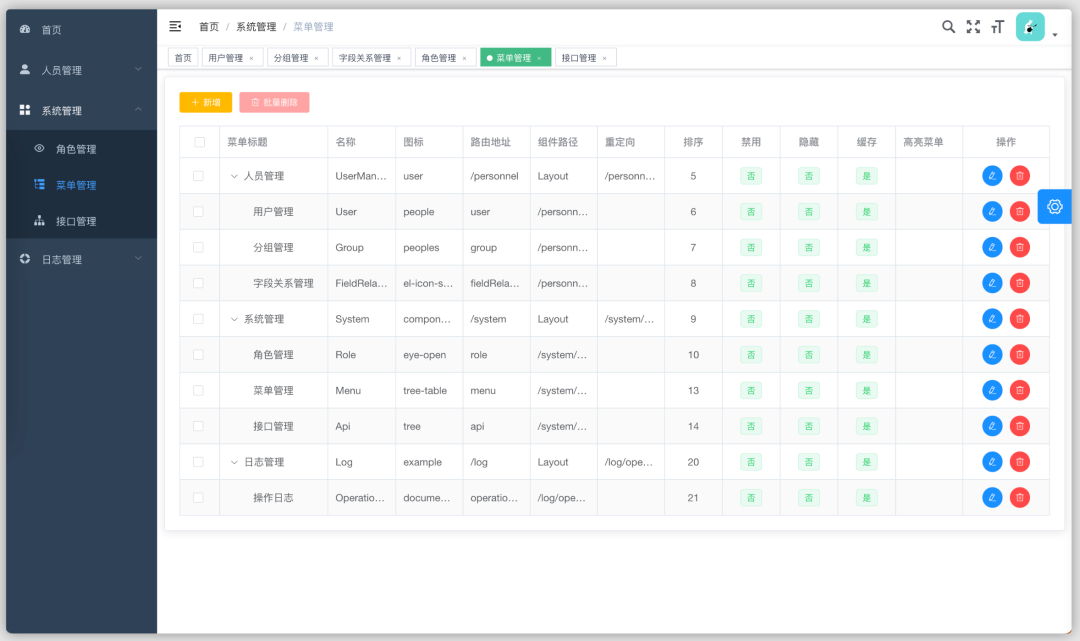Viewport: 1080px width, 641px height.
Task: Click the 首页 breadcrumb link
Action: point(209,26)
